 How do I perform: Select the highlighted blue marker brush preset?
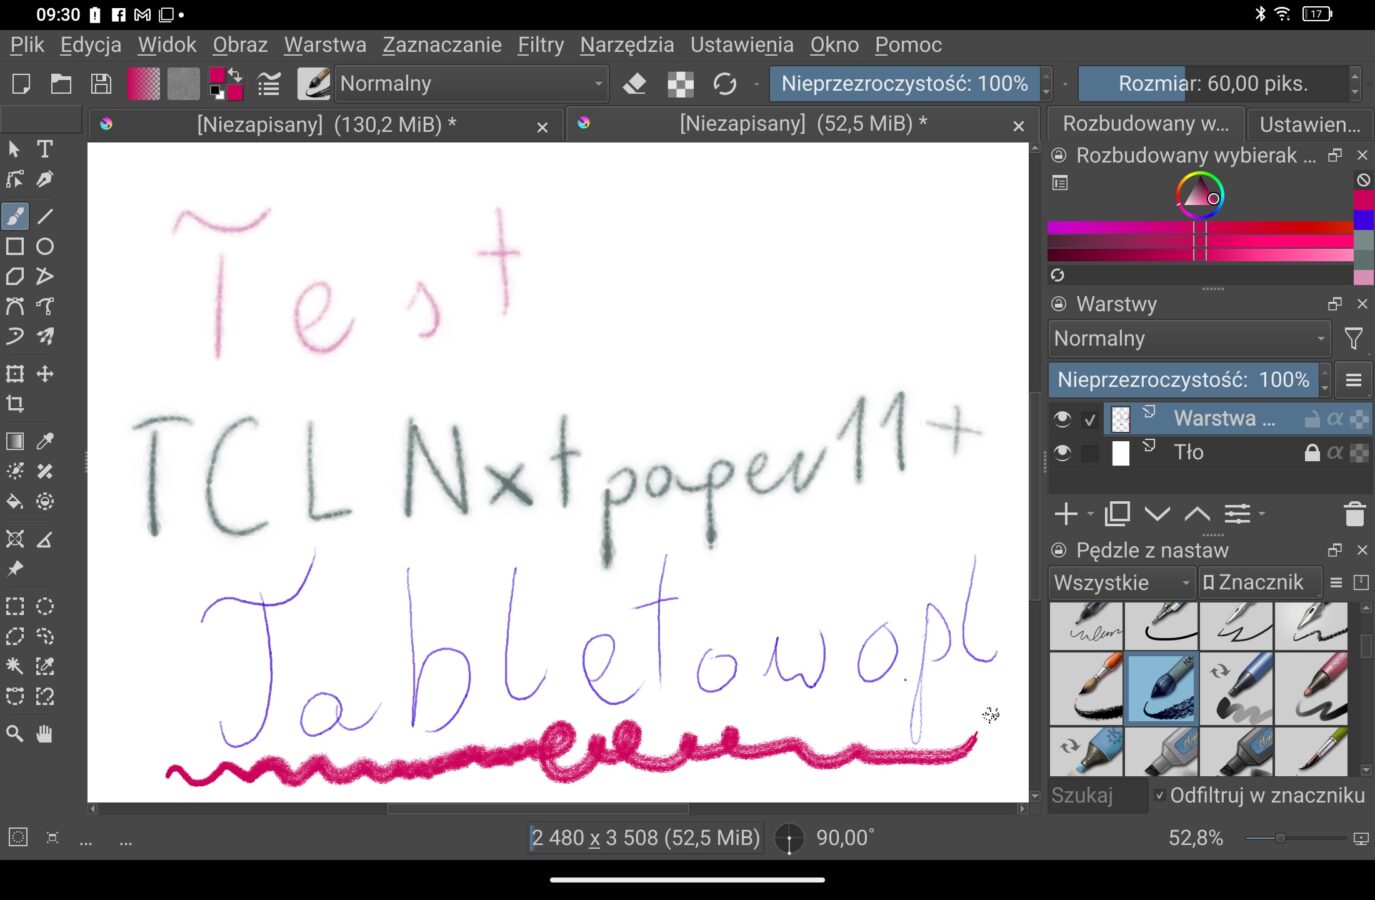point(1161,688)
